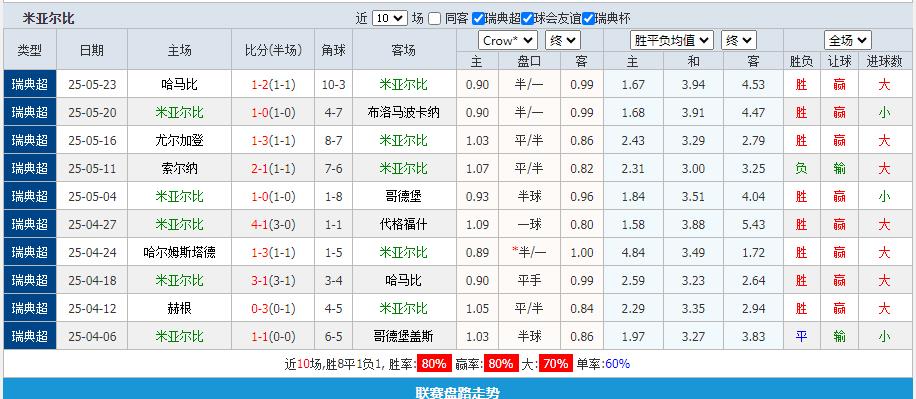Open the 胜平负均值 dropdown

click(672, 40)
